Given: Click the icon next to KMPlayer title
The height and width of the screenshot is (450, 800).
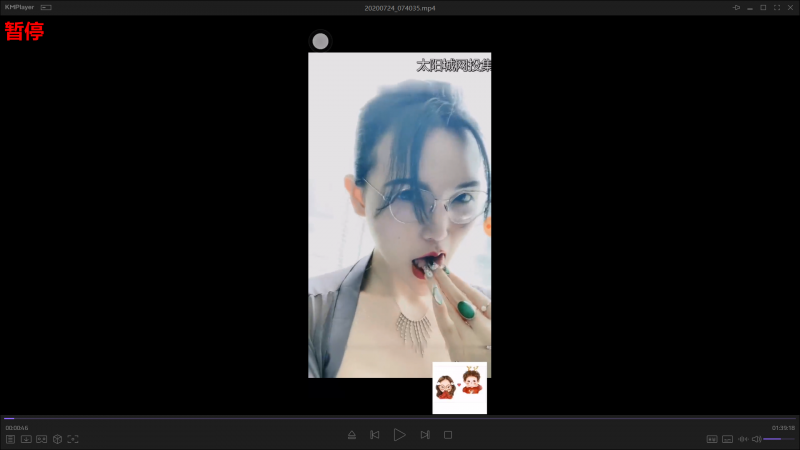Looking at the screenshot, I should pos(46,7).
